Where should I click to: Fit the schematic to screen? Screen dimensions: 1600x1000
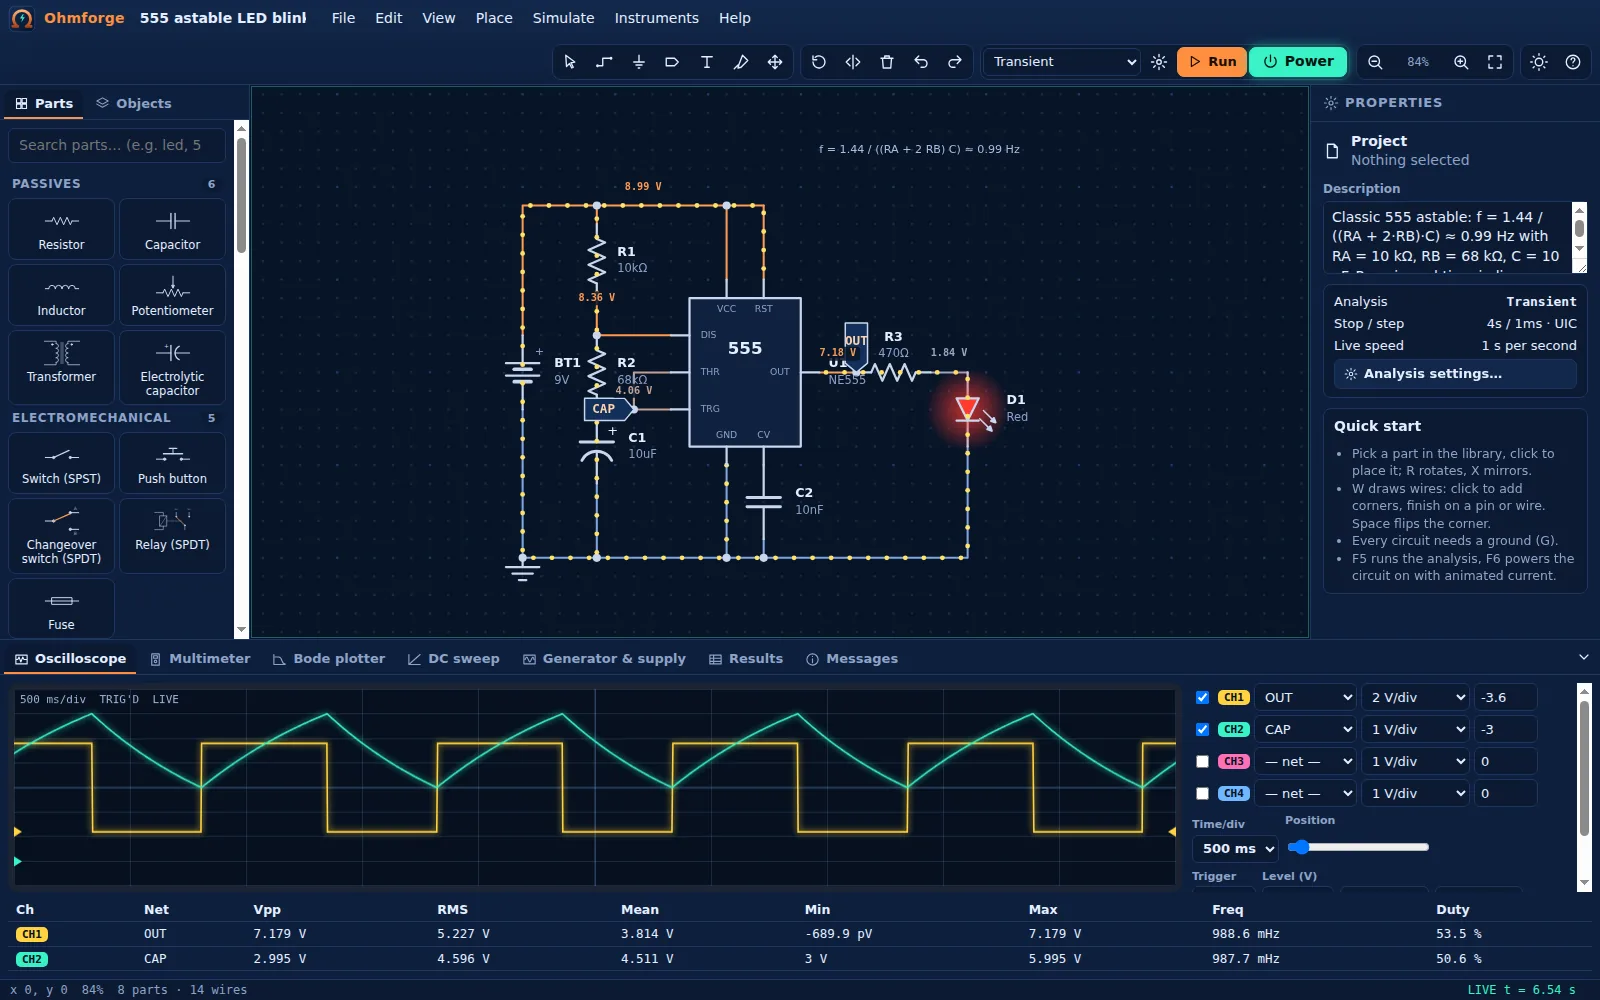point(1495,62)
